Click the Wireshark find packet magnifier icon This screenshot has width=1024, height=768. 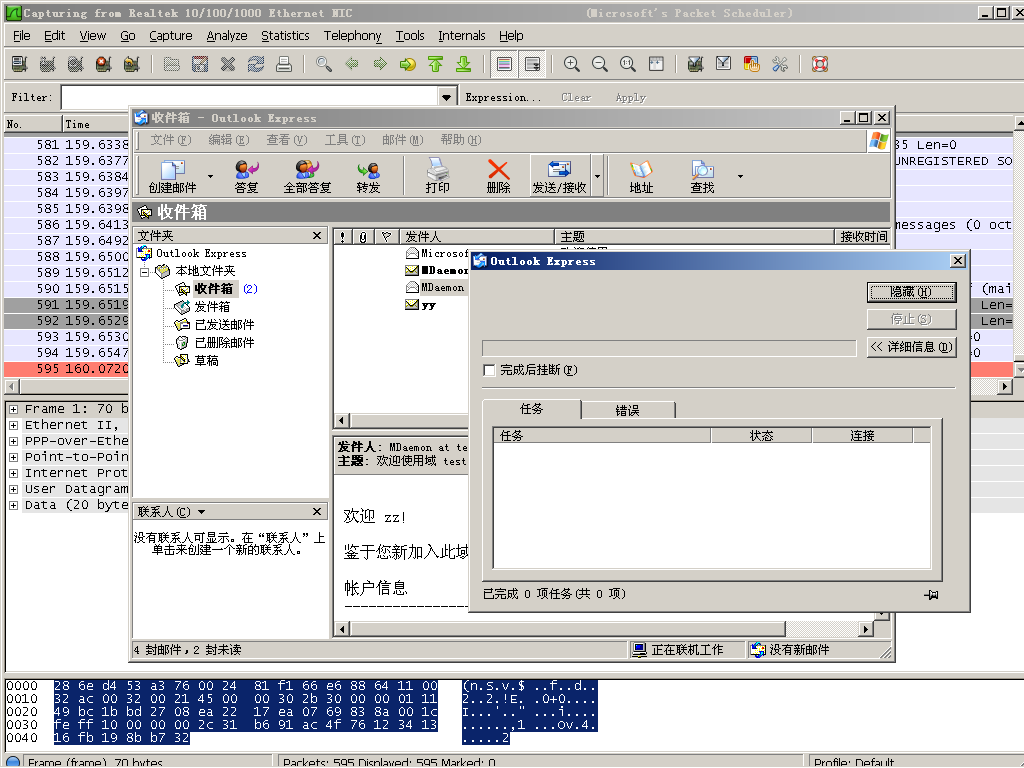(x=324, y=64)
